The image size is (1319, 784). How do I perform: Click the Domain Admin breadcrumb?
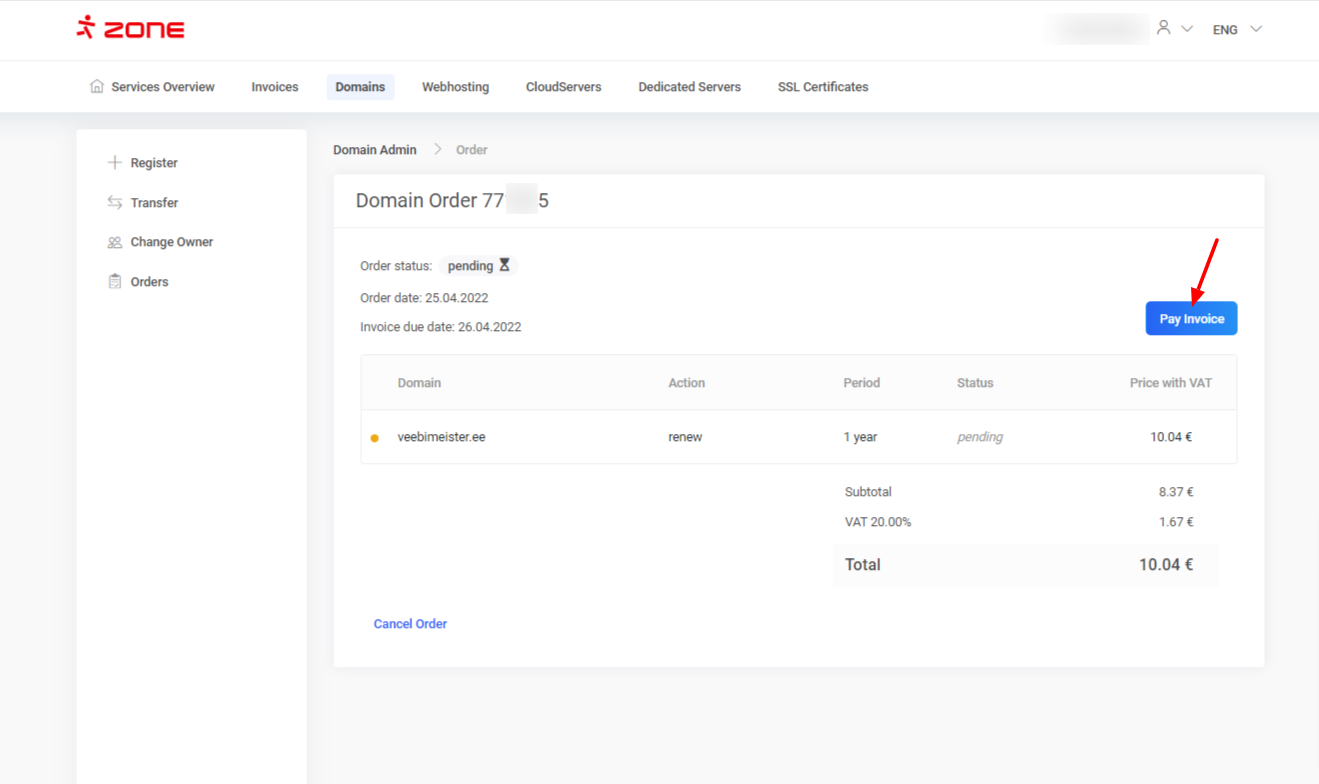[x=375, y=150]
